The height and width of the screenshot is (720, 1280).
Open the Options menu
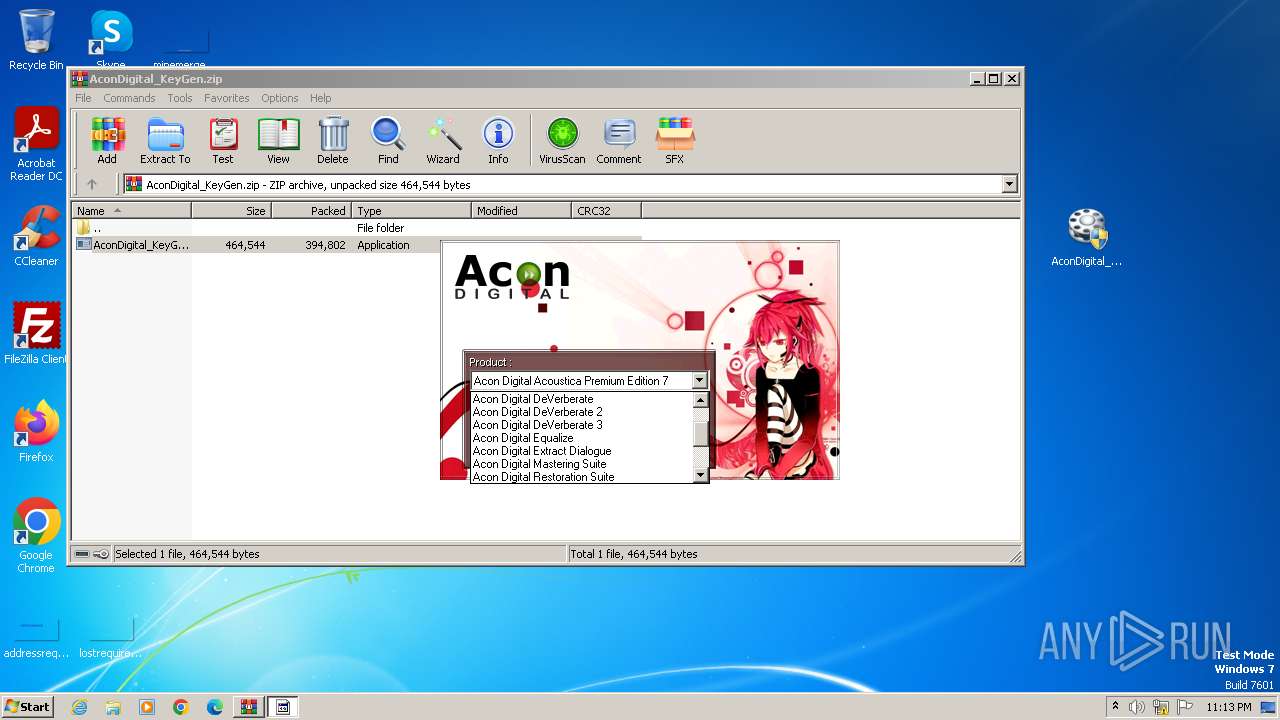(280, 98)
